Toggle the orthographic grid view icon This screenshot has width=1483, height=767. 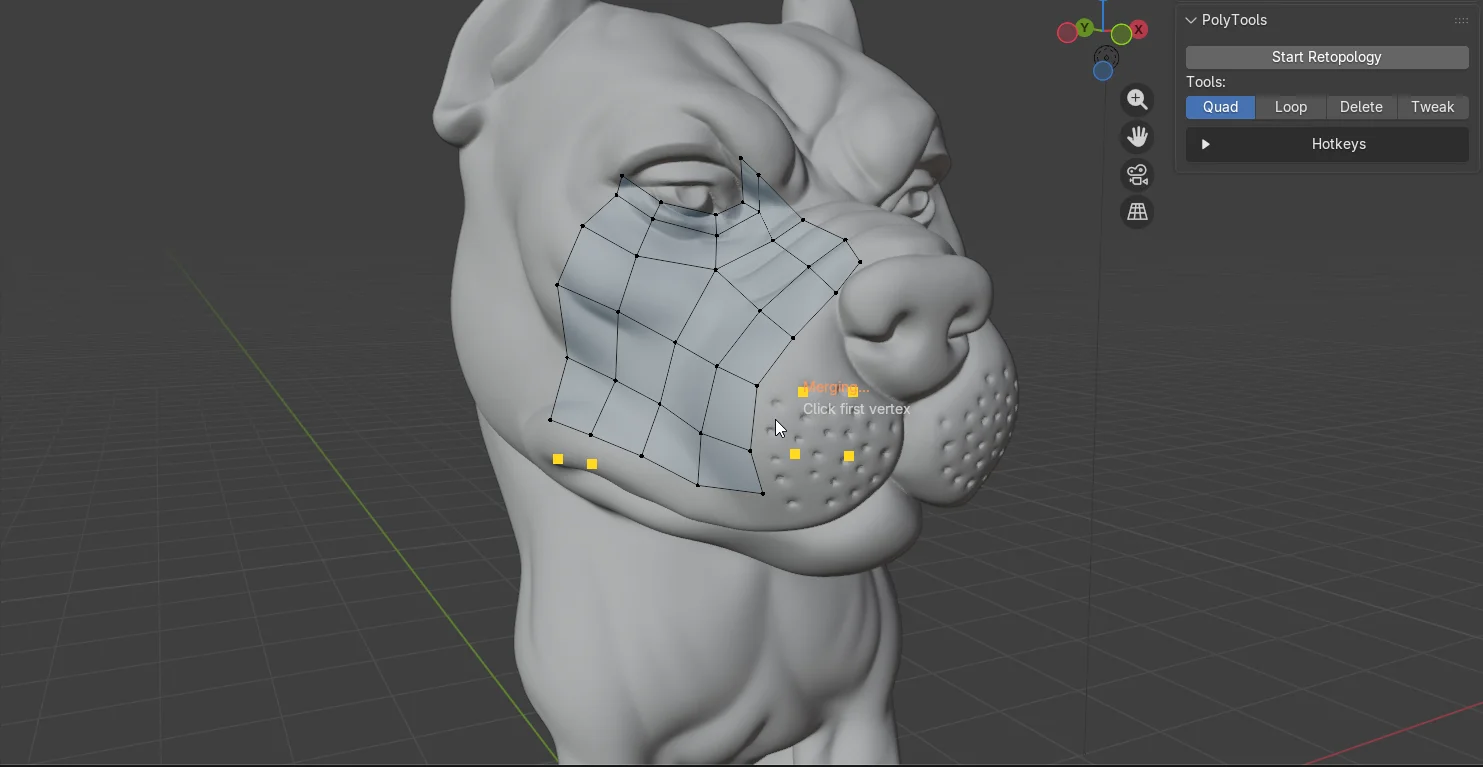click(x=1137, y=211)
